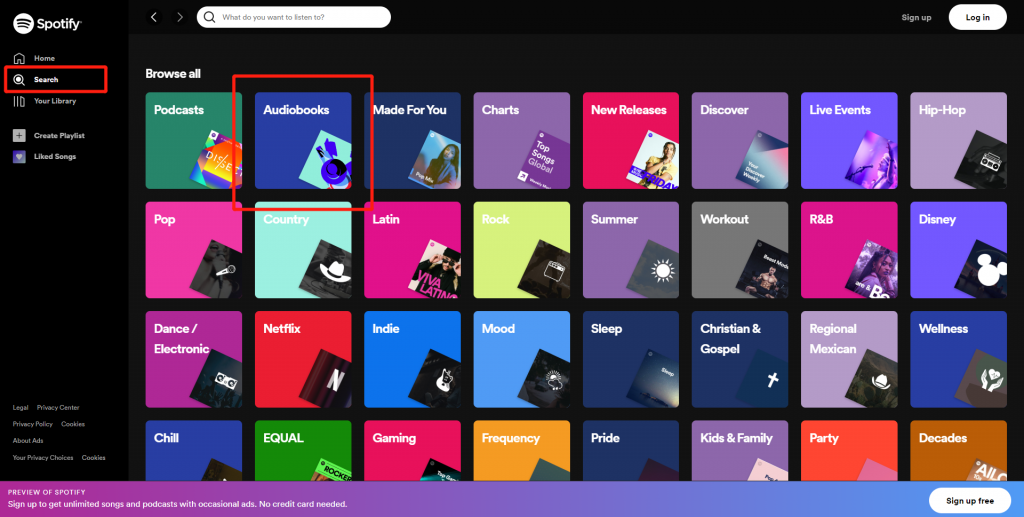1024x517 pixels.
Task: Click the Your Privacy Choices link
Action: click(43, 458)
